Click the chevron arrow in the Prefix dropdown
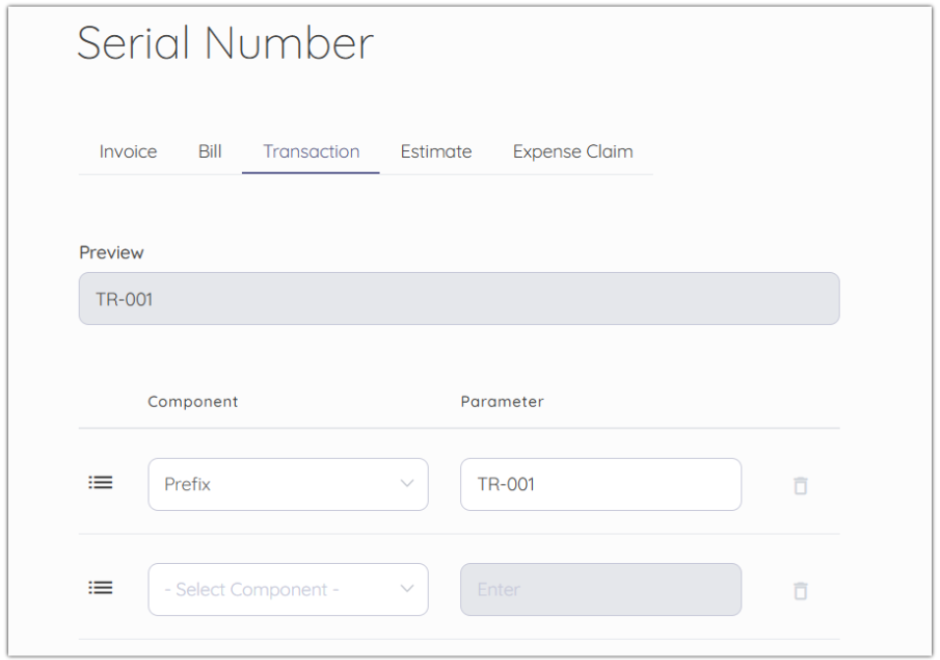Viewport: 940px width, 660px height. [407, 484]
